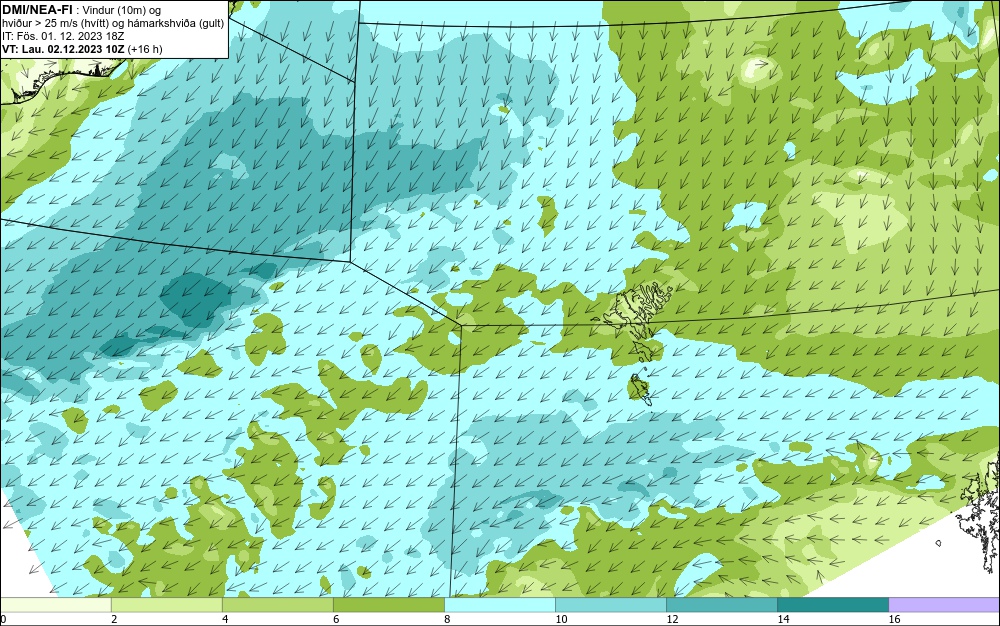This screenshot has width=1000, height=626.
Task: Click the 8–10 m/s pale cyan swatch
Action: coord(499,604)
